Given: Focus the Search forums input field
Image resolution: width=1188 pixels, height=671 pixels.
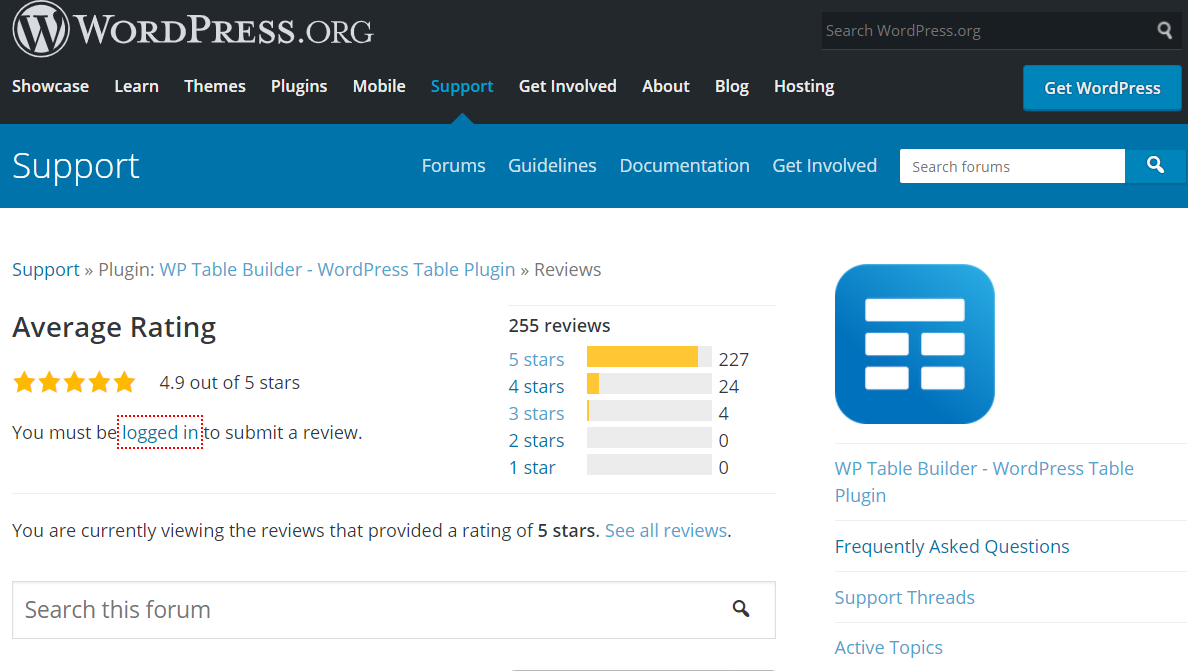Looking at the screenshot, I should 1012,166.
